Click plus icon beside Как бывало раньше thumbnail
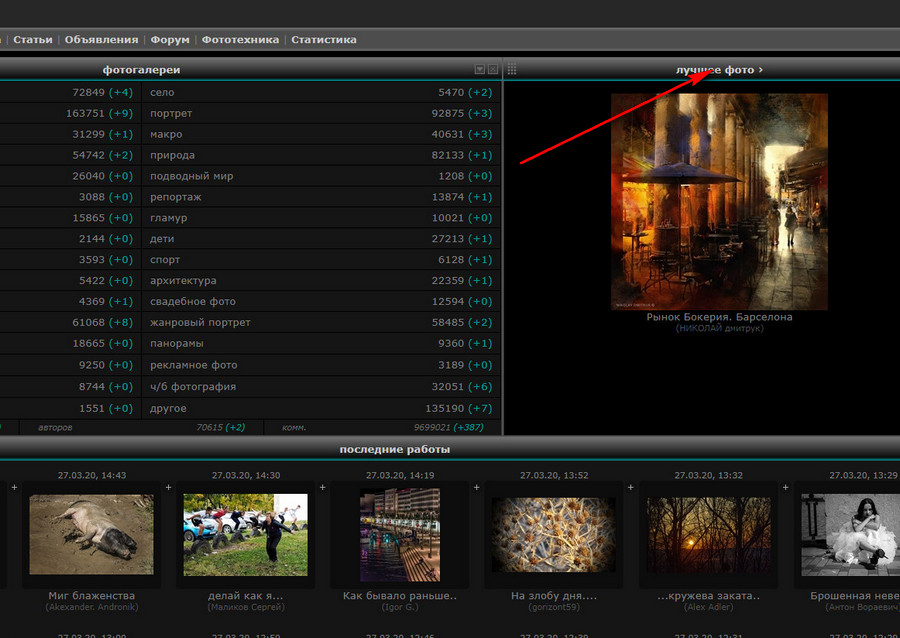The height and width of the screenshot is (638, 900). pyautogui.click(x=322, y=488)
